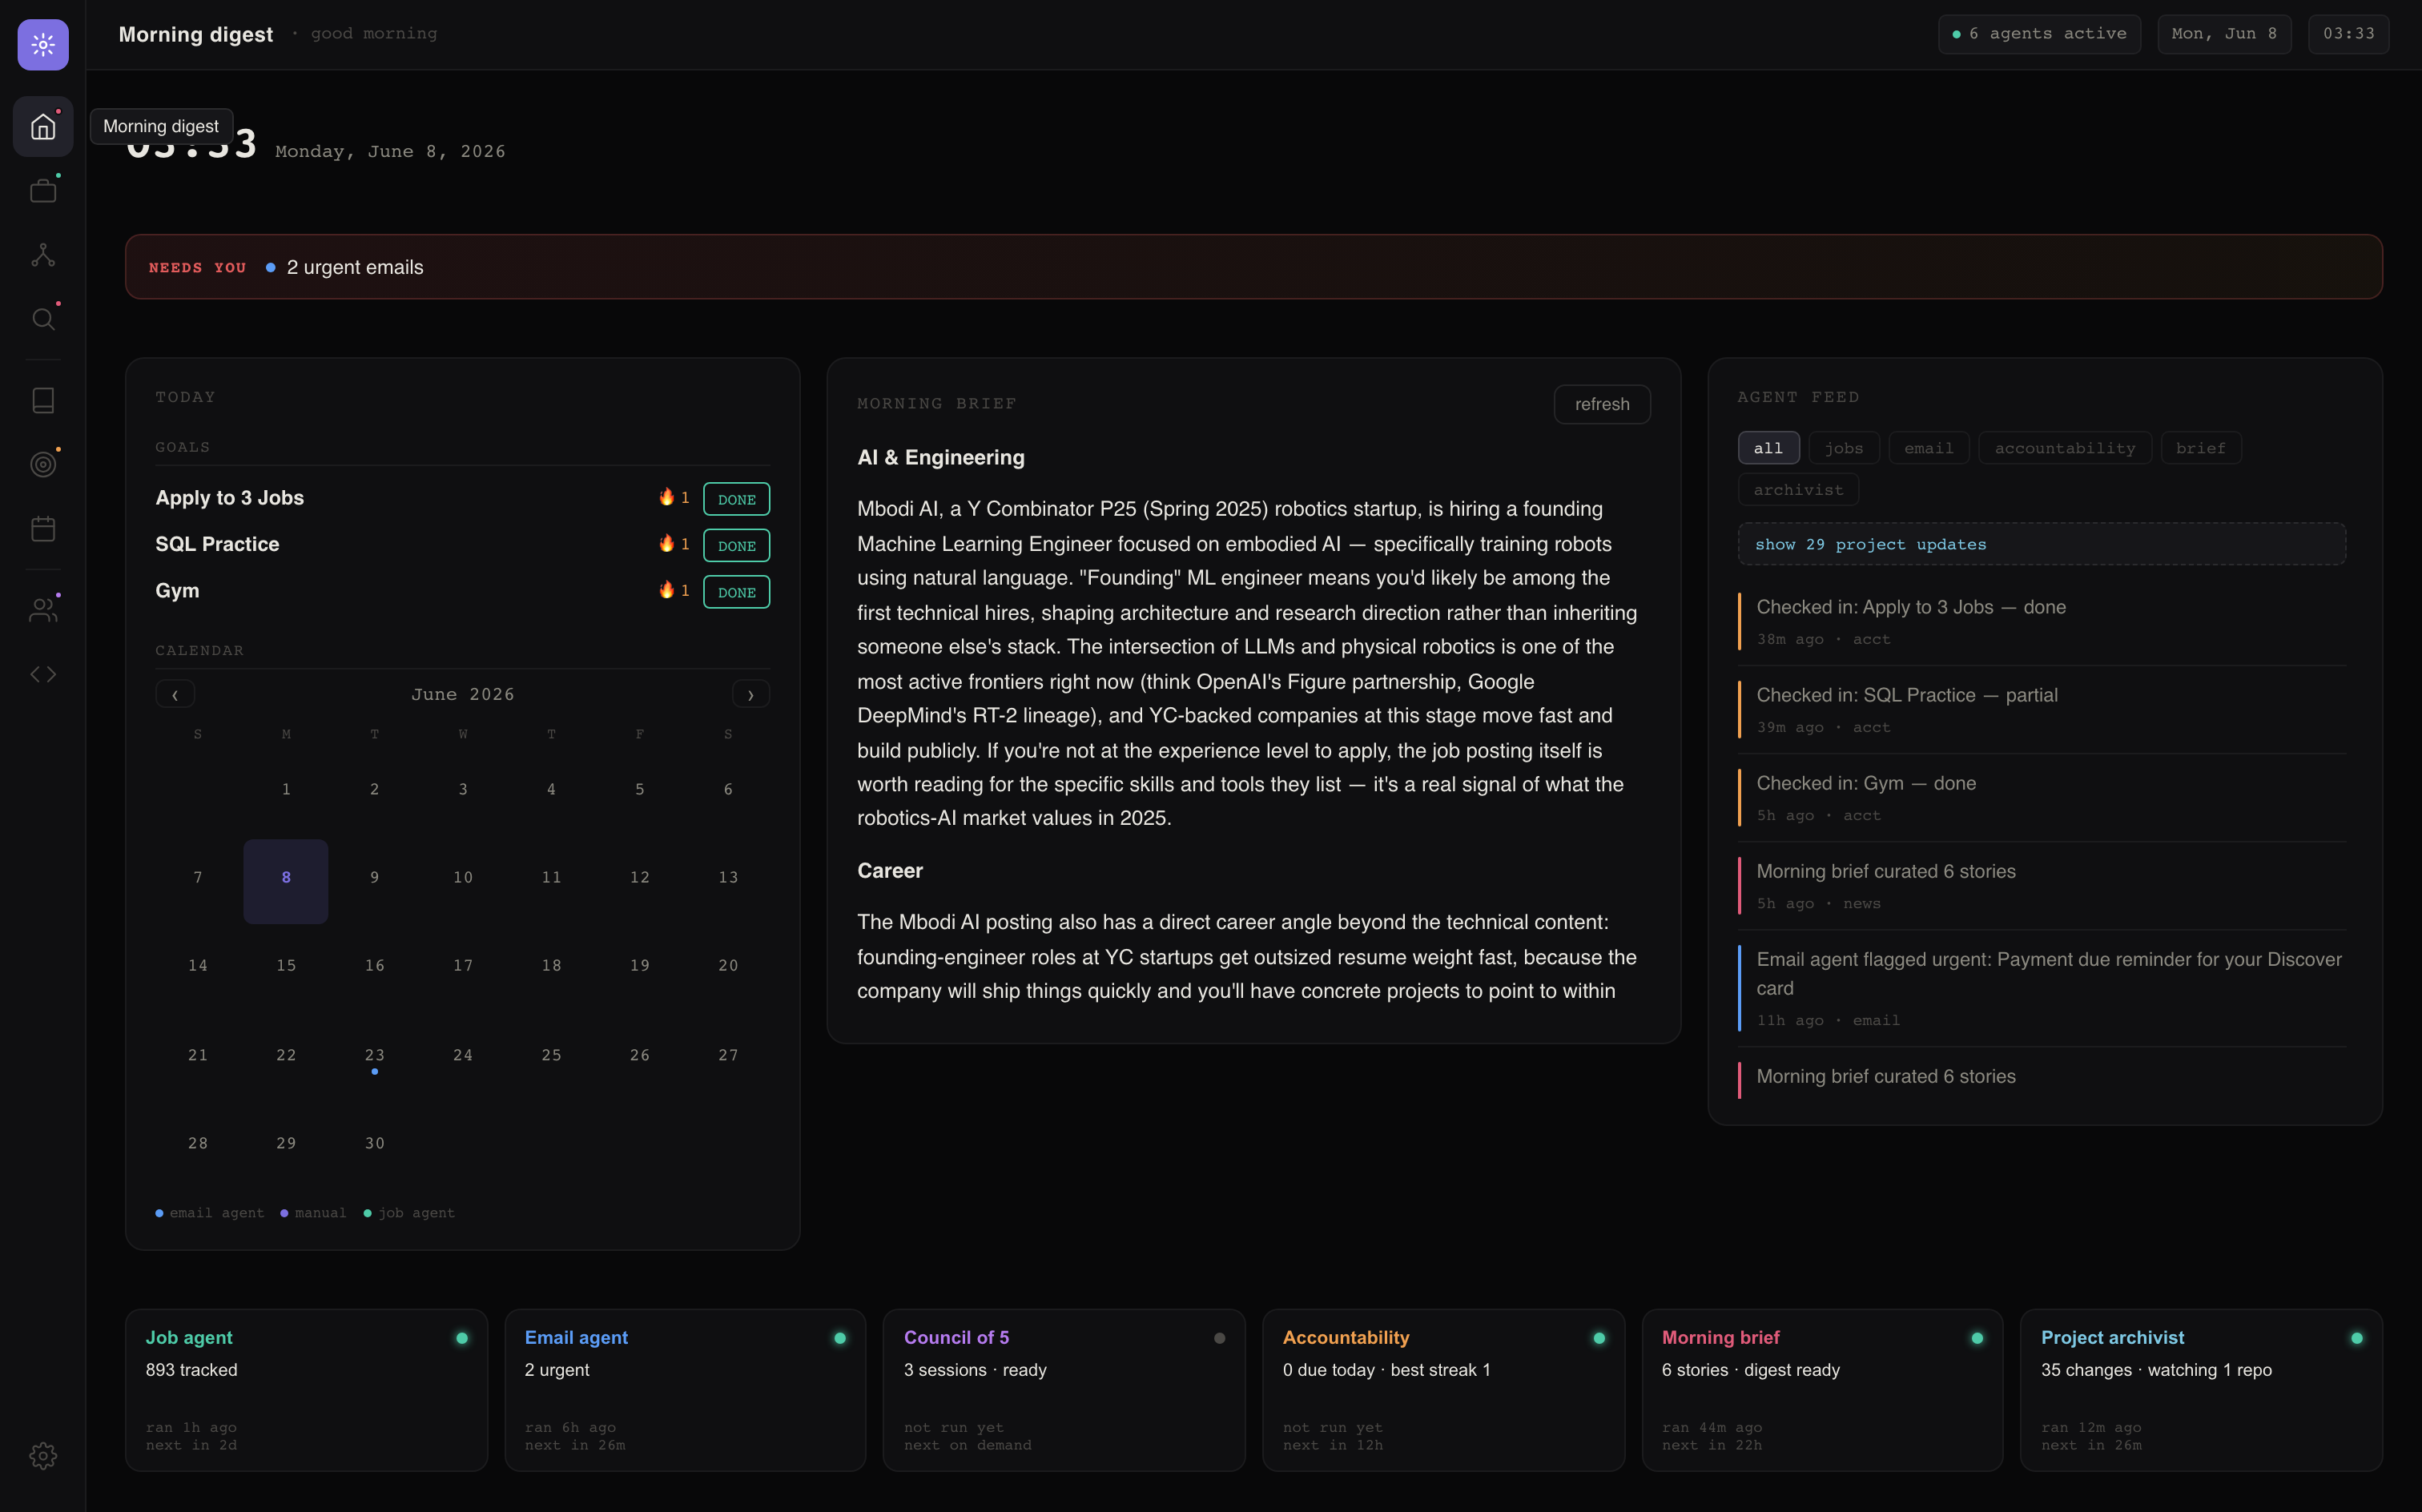Viewport: 2422px width, 1512px height.
Task: Open the code brackets icon in sidebar
Action: pos(43,674)
